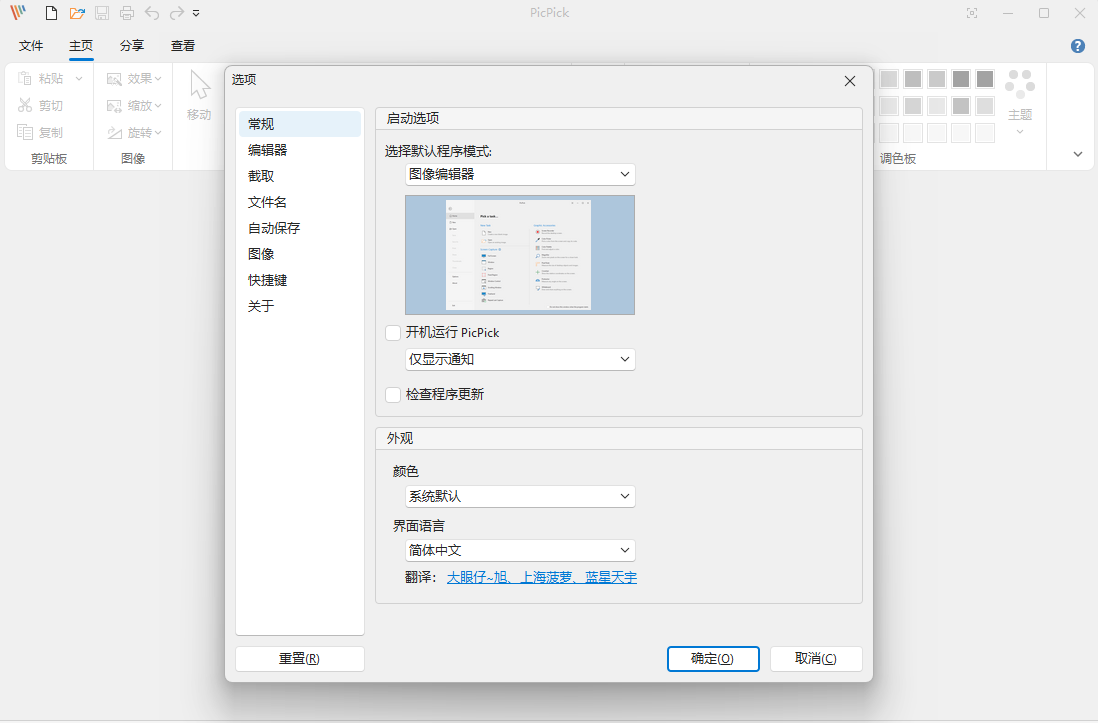Viewport: 1098px width, 723px height.
Task: Click the 重置(R) button
Action: [300, 659]
